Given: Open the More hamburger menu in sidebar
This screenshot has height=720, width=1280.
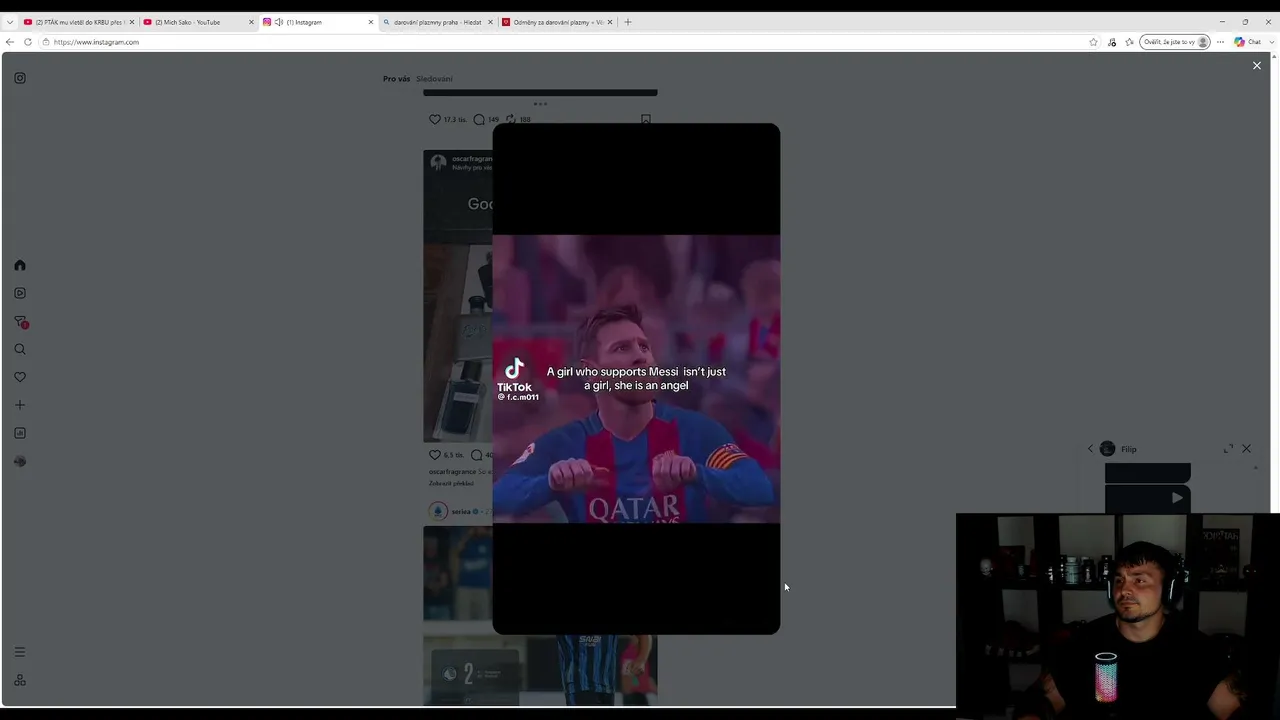Looking at the screenshot, I should coord(20,652).
